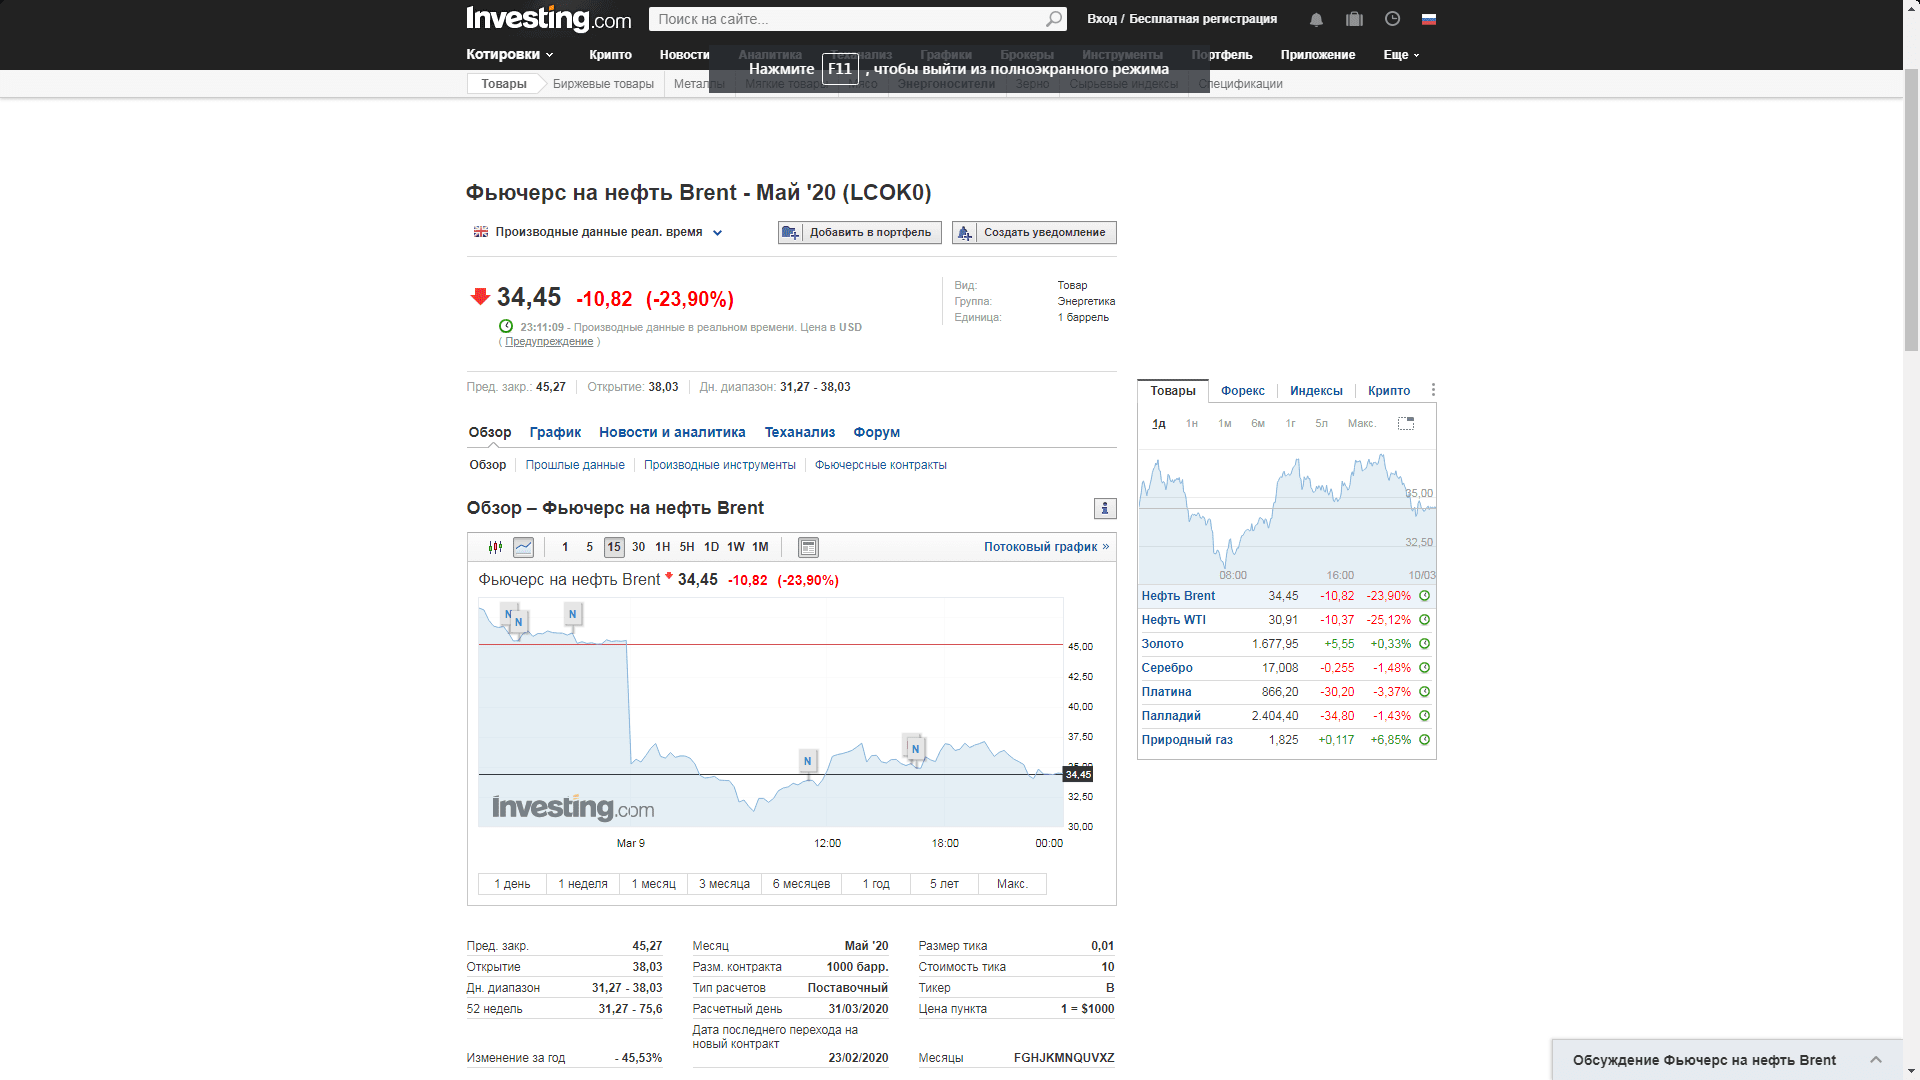Open sidebar three-dot options menu

pos(1433,390)
